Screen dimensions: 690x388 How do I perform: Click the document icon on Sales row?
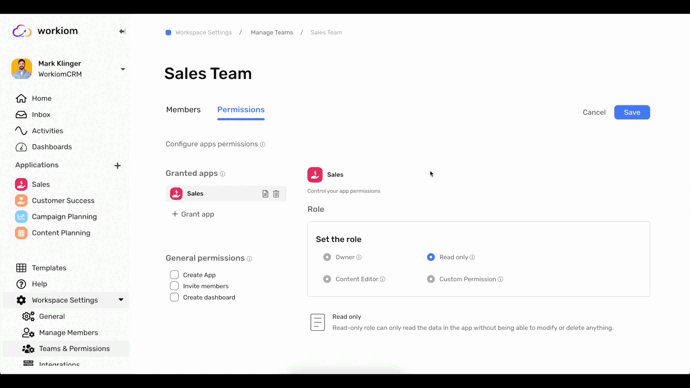[x=265, y=194]
